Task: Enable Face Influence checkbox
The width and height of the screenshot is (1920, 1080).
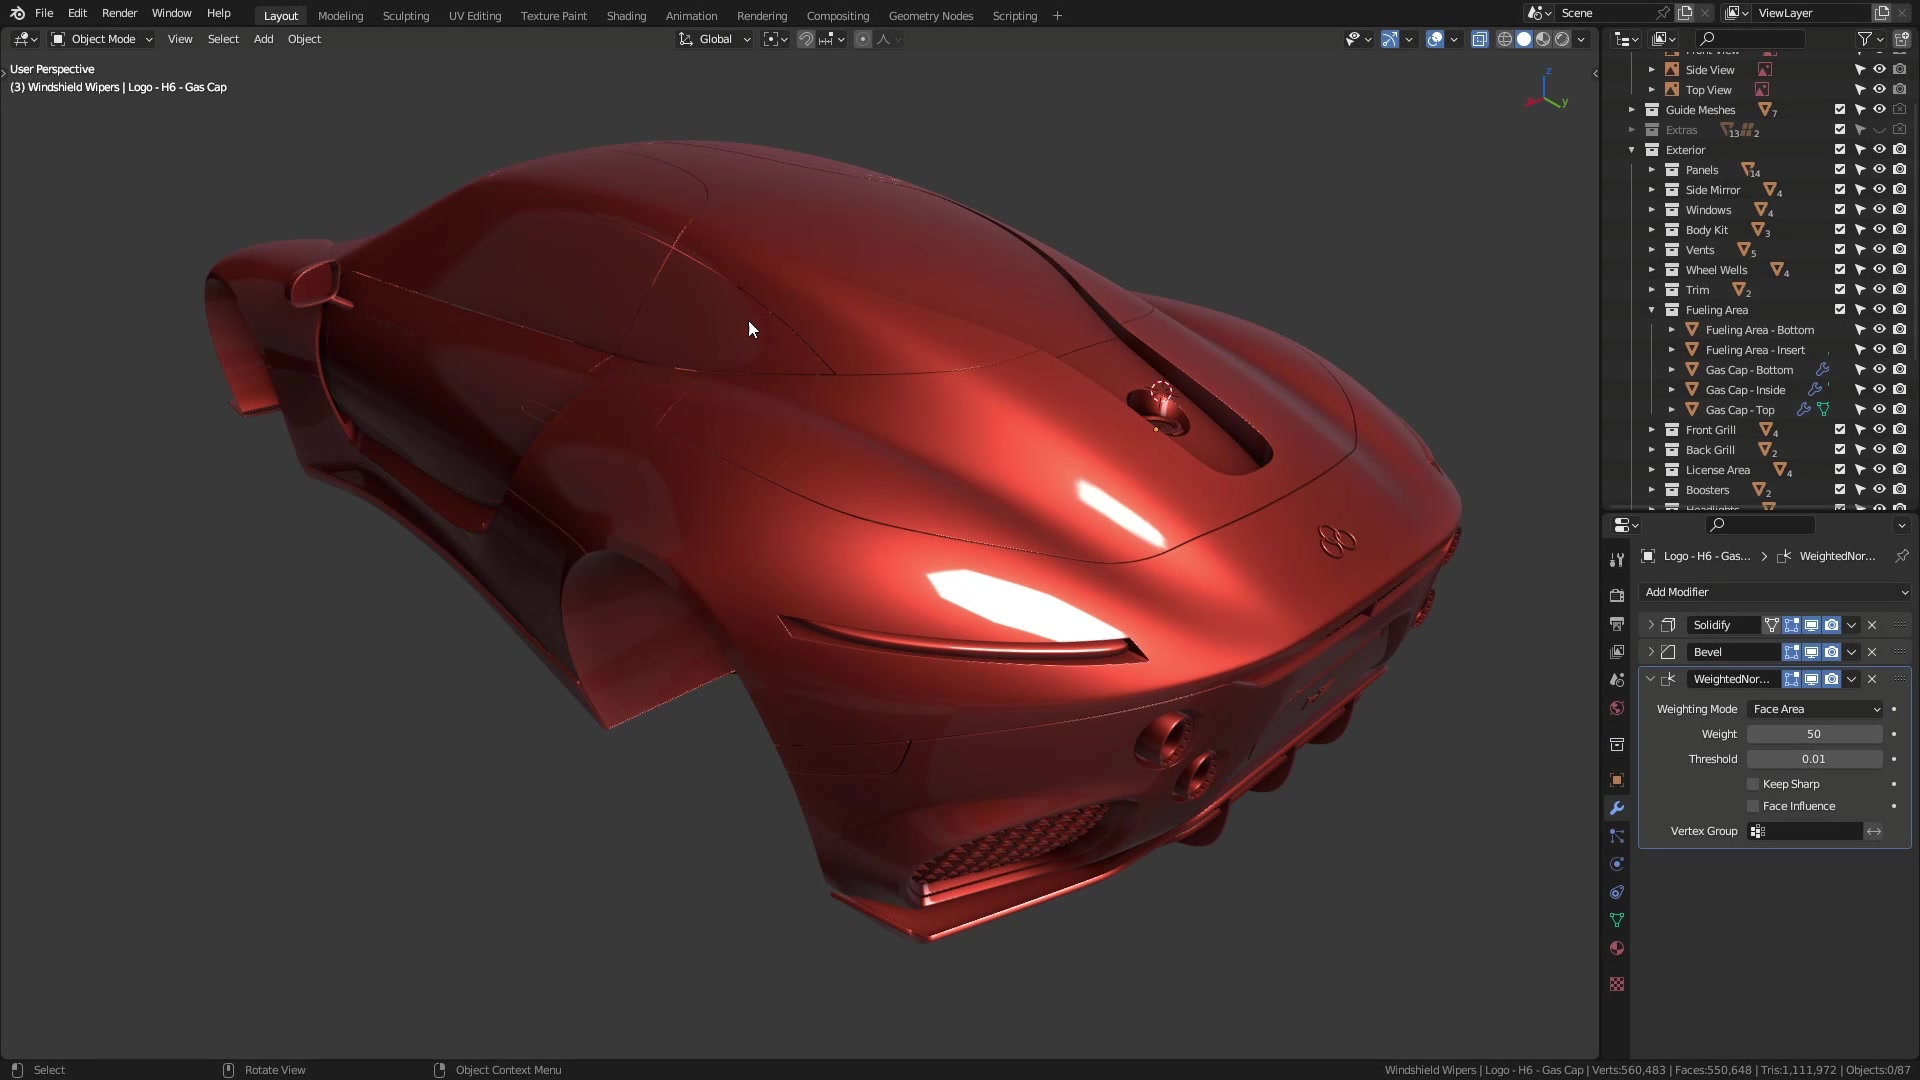Action: pyautogui.click(x=1753, y=806)
